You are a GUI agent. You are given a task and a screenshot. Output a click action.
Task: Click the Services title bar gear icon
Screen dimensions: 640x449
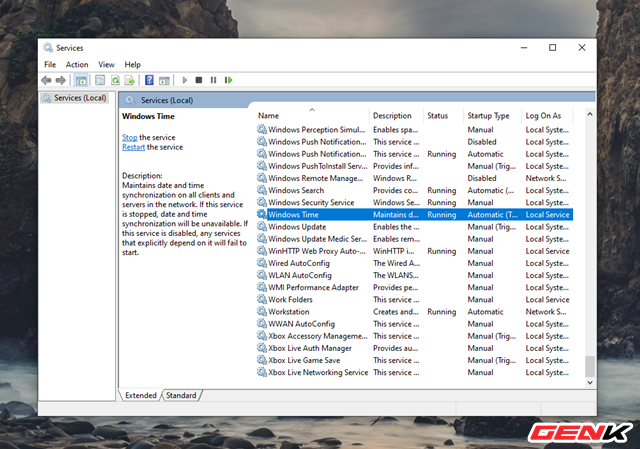[x=48, y=48]
